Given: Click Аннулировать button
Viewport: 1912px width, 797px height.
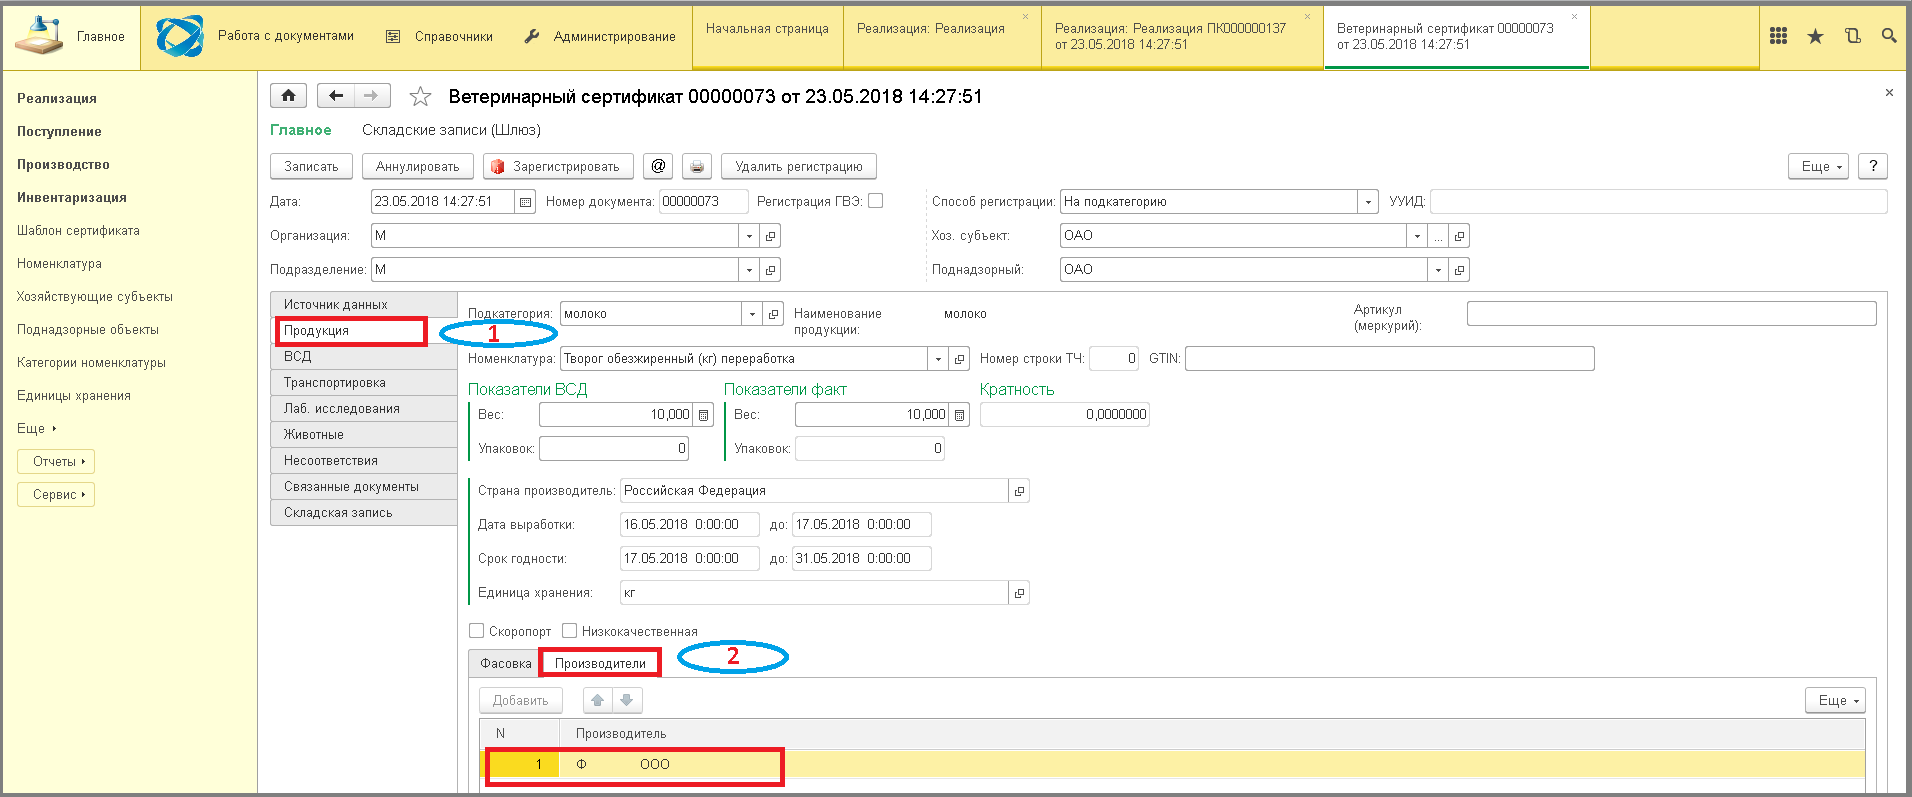Looking at the screenshot, I should (417, 166).
